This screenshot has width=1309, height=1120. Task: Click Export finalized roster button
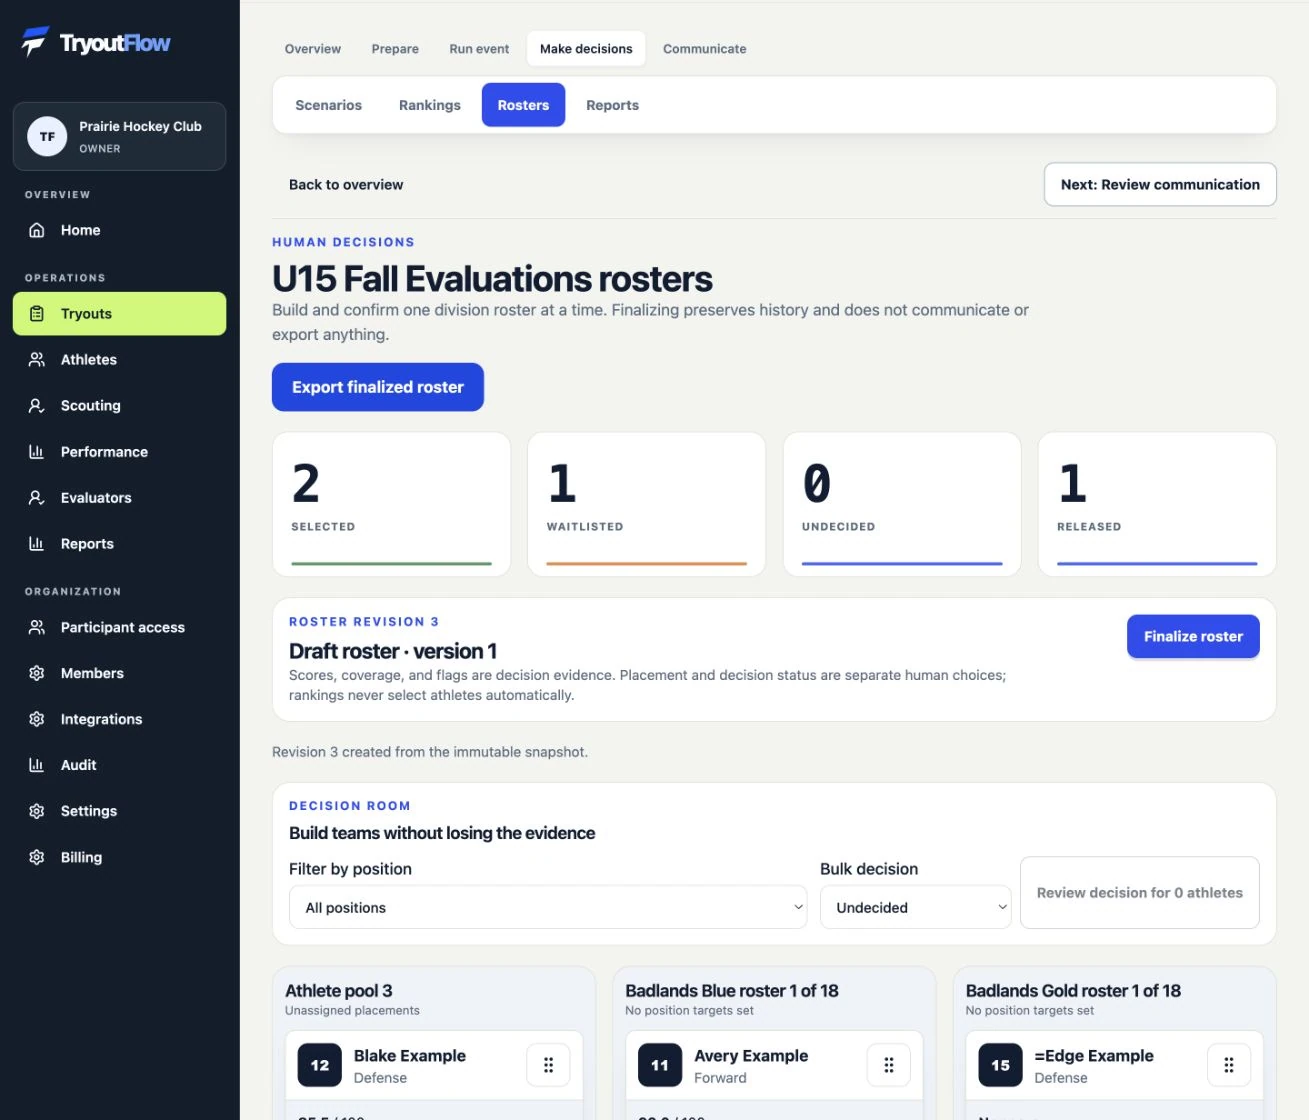point(378,387)
